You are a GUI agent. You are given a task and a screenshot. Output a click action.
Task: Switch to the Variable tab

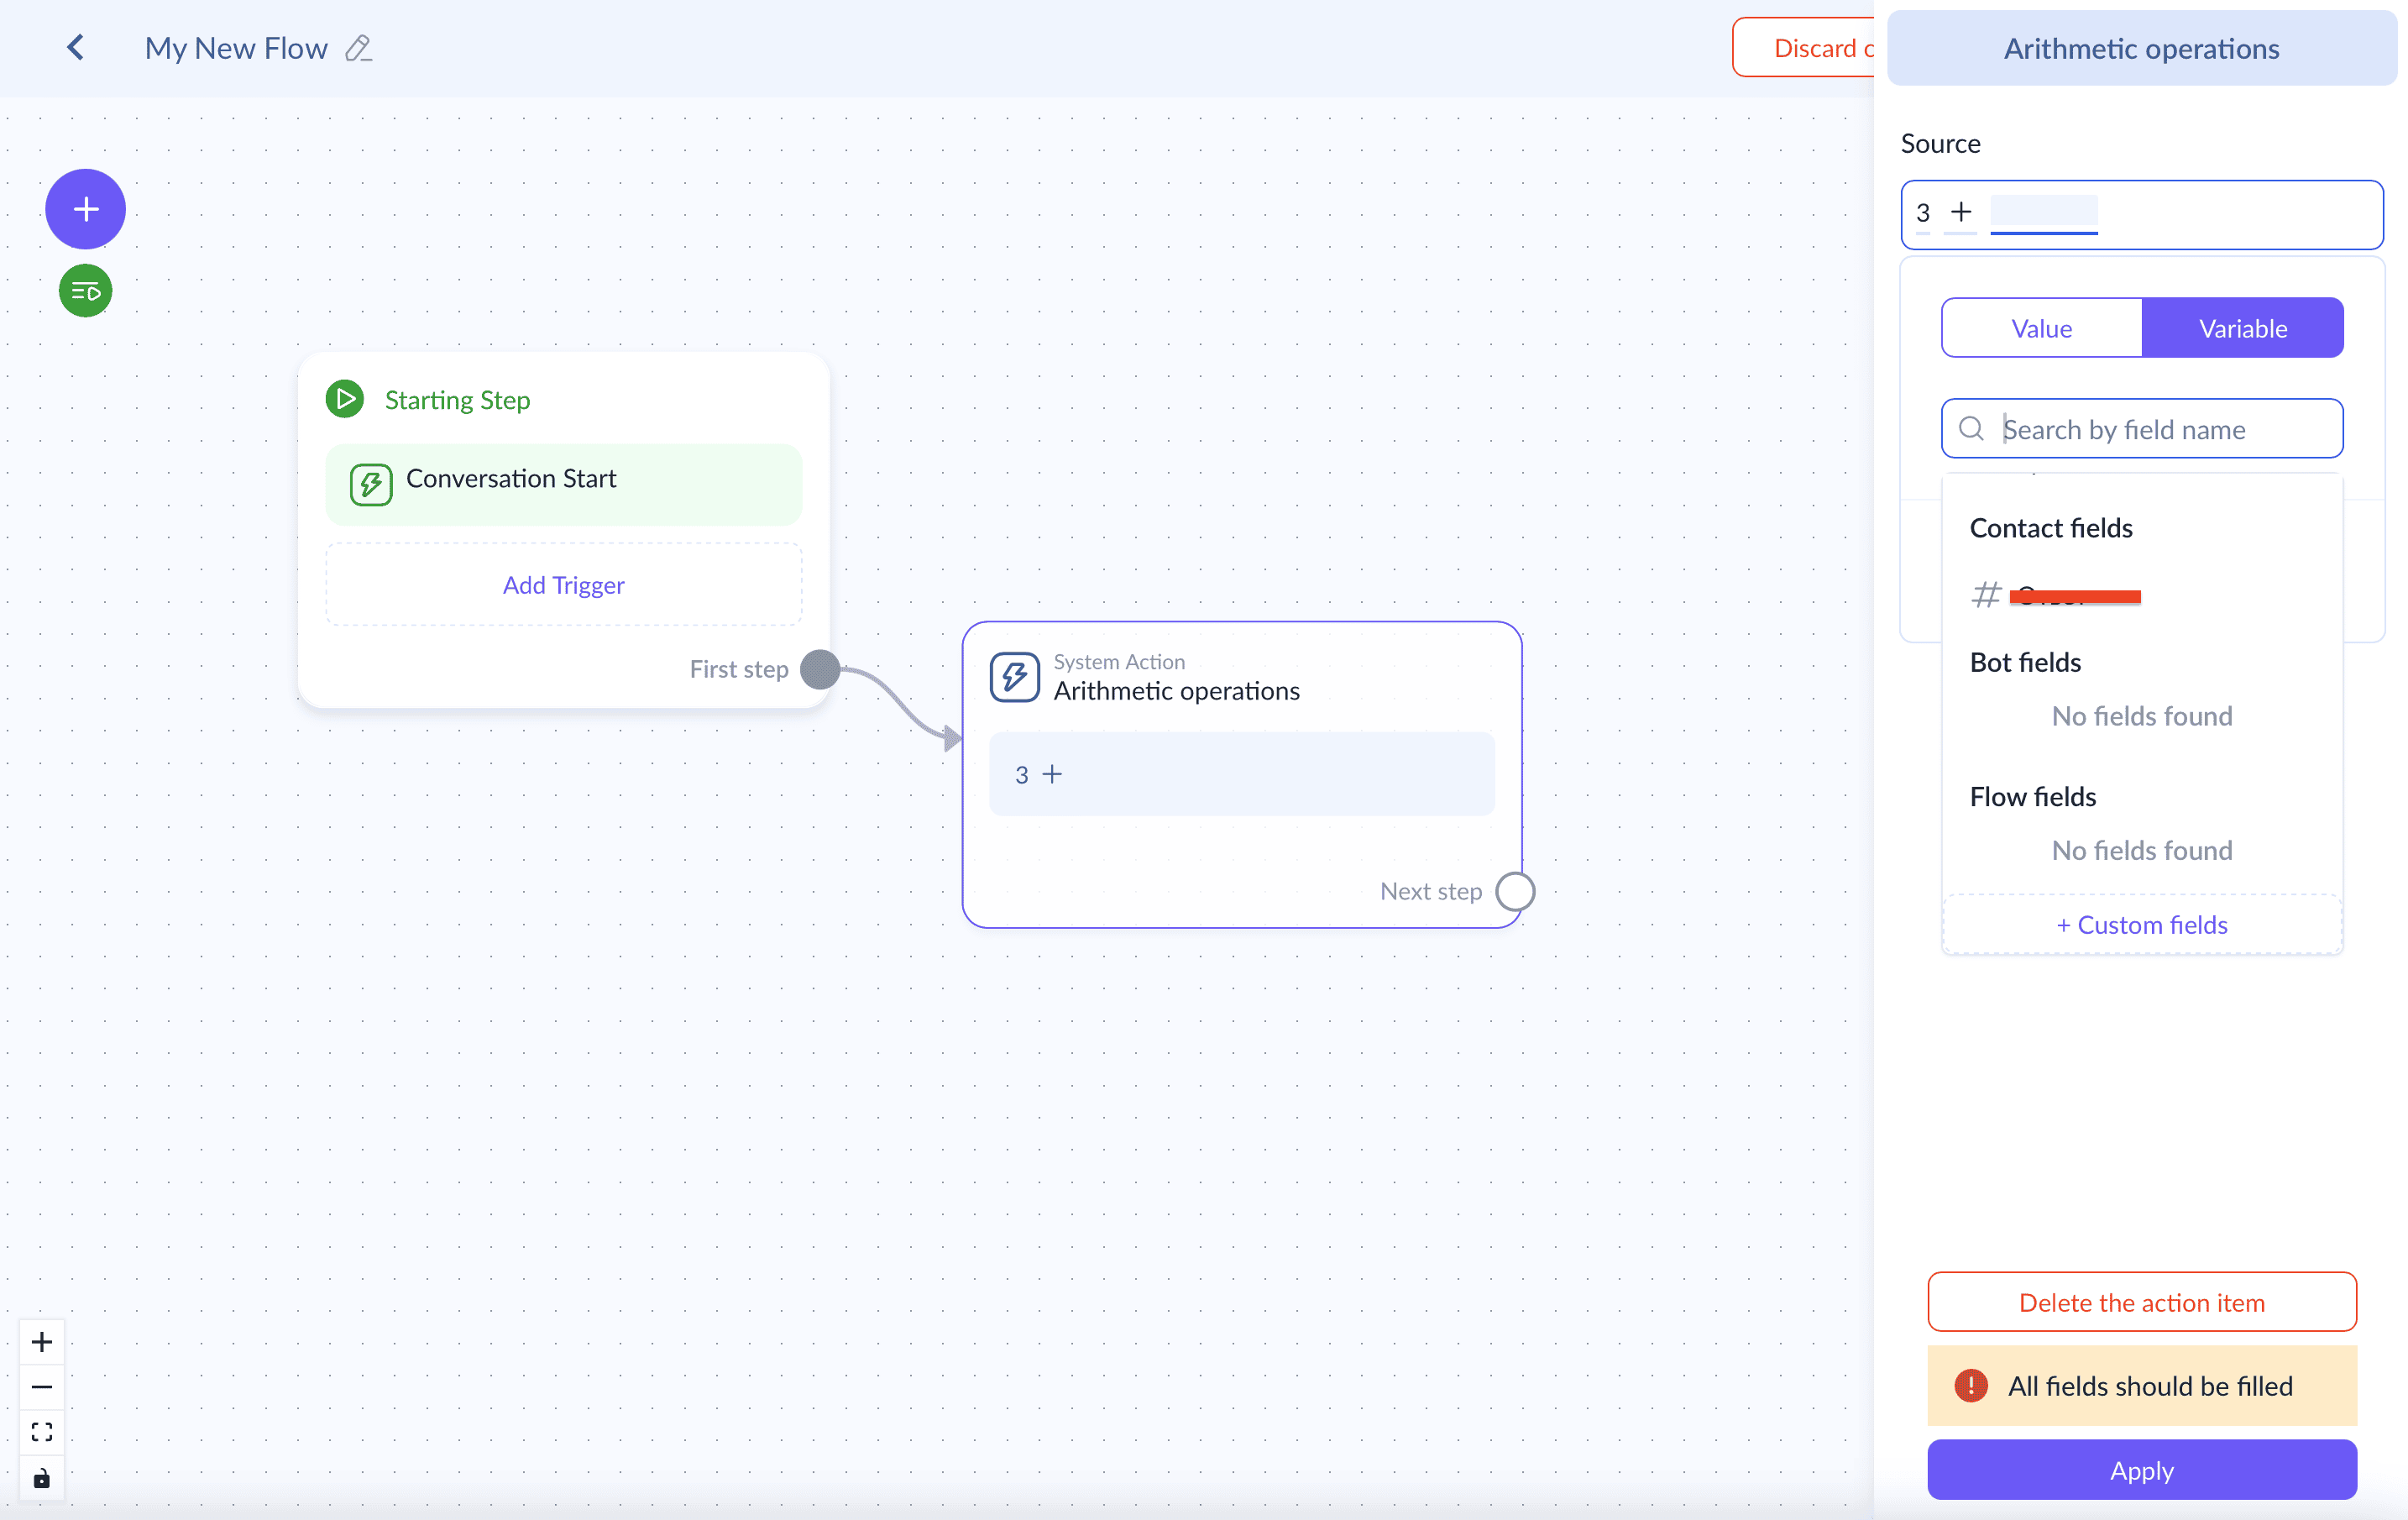click(x=2242, y=328)
